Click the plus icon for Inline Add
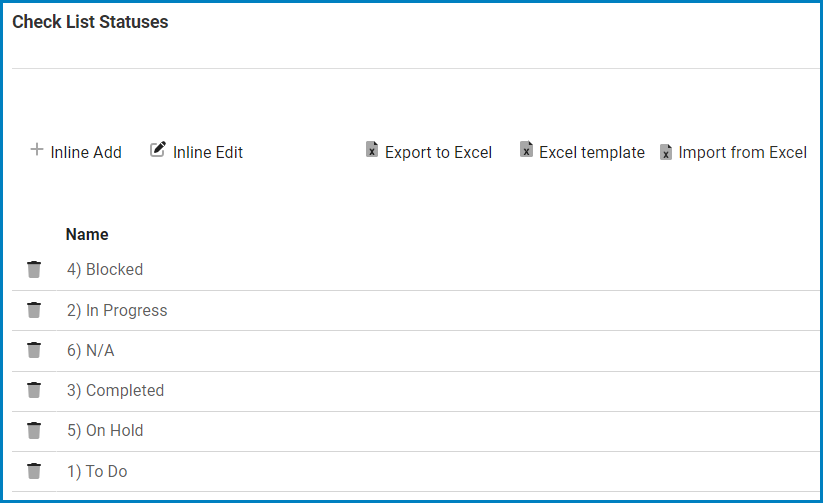The height and width of the screenshot is (503, 823). pyautogui.click(x=37, y=150)
